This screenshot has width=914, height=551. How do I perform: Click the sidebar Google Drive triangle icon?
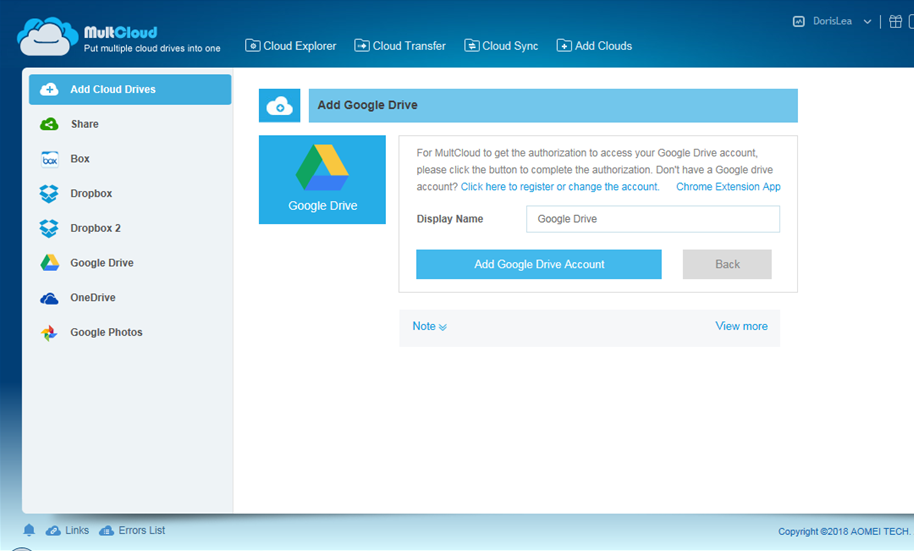(x=50, y=262)
